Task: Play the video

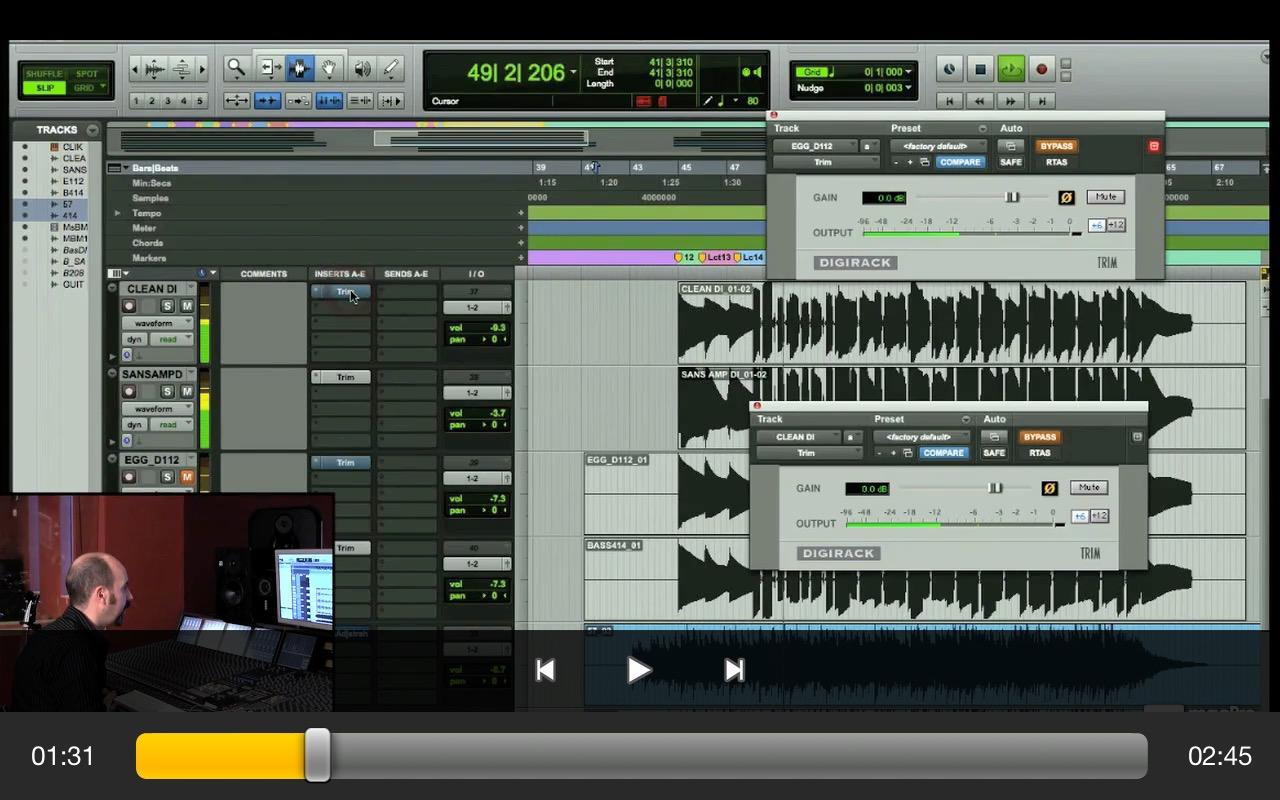Action: coord(639,670)
